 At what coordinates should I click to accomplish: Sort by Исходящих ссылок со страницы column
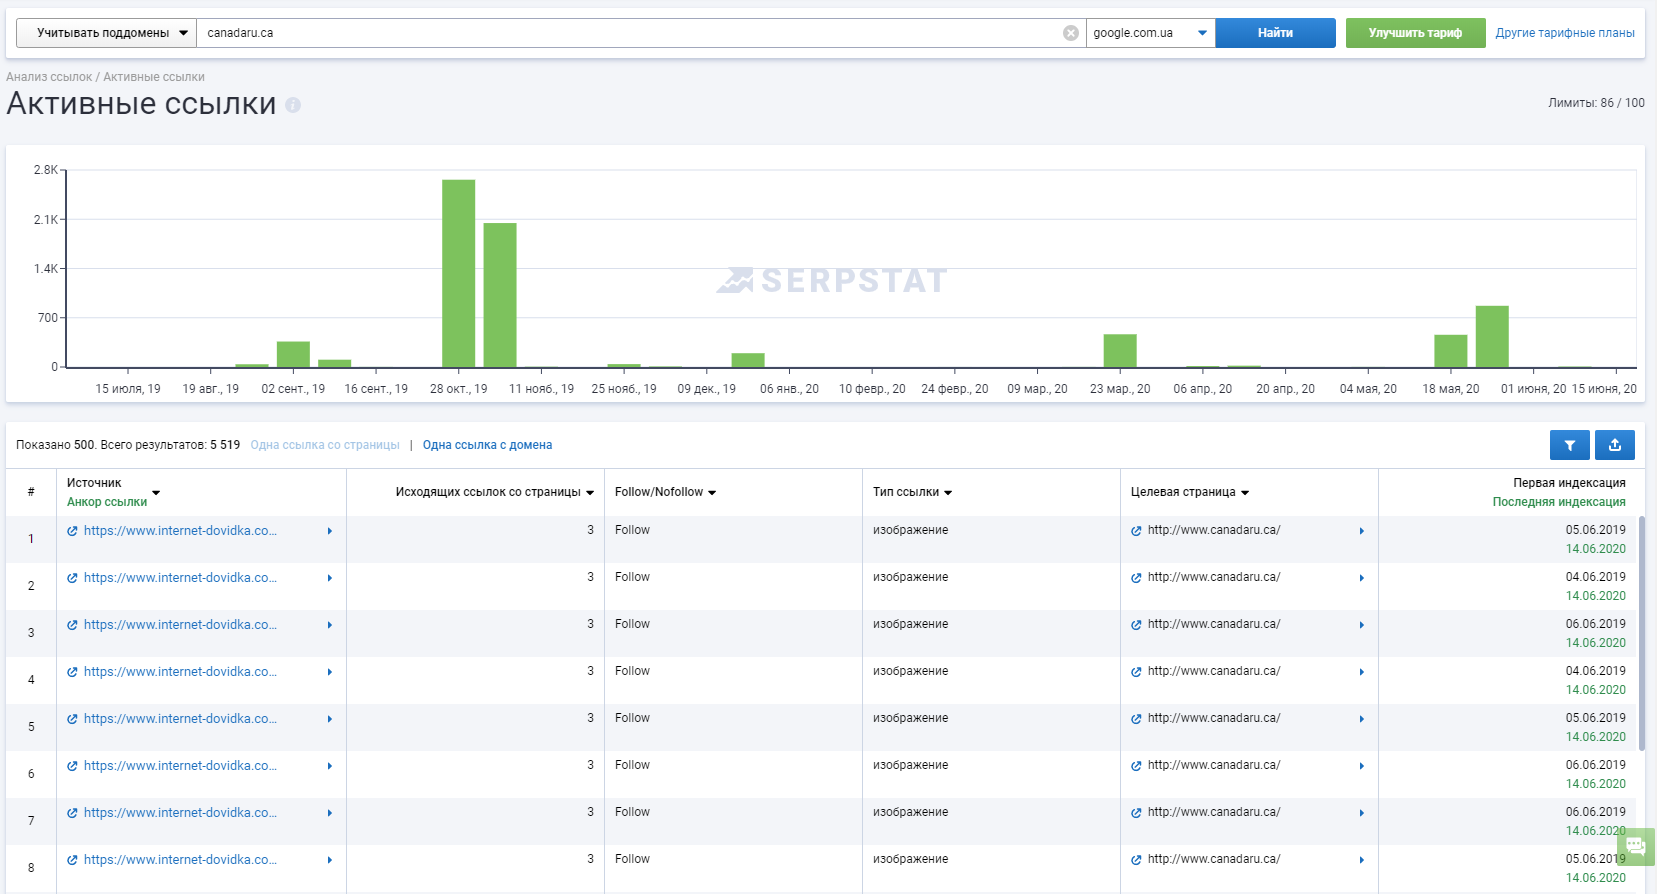pyautogui.click(x=494, y=492)
